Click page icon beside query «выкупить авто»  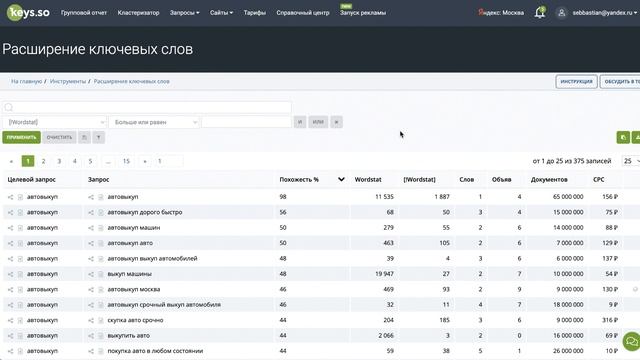(x=100, y=336)
